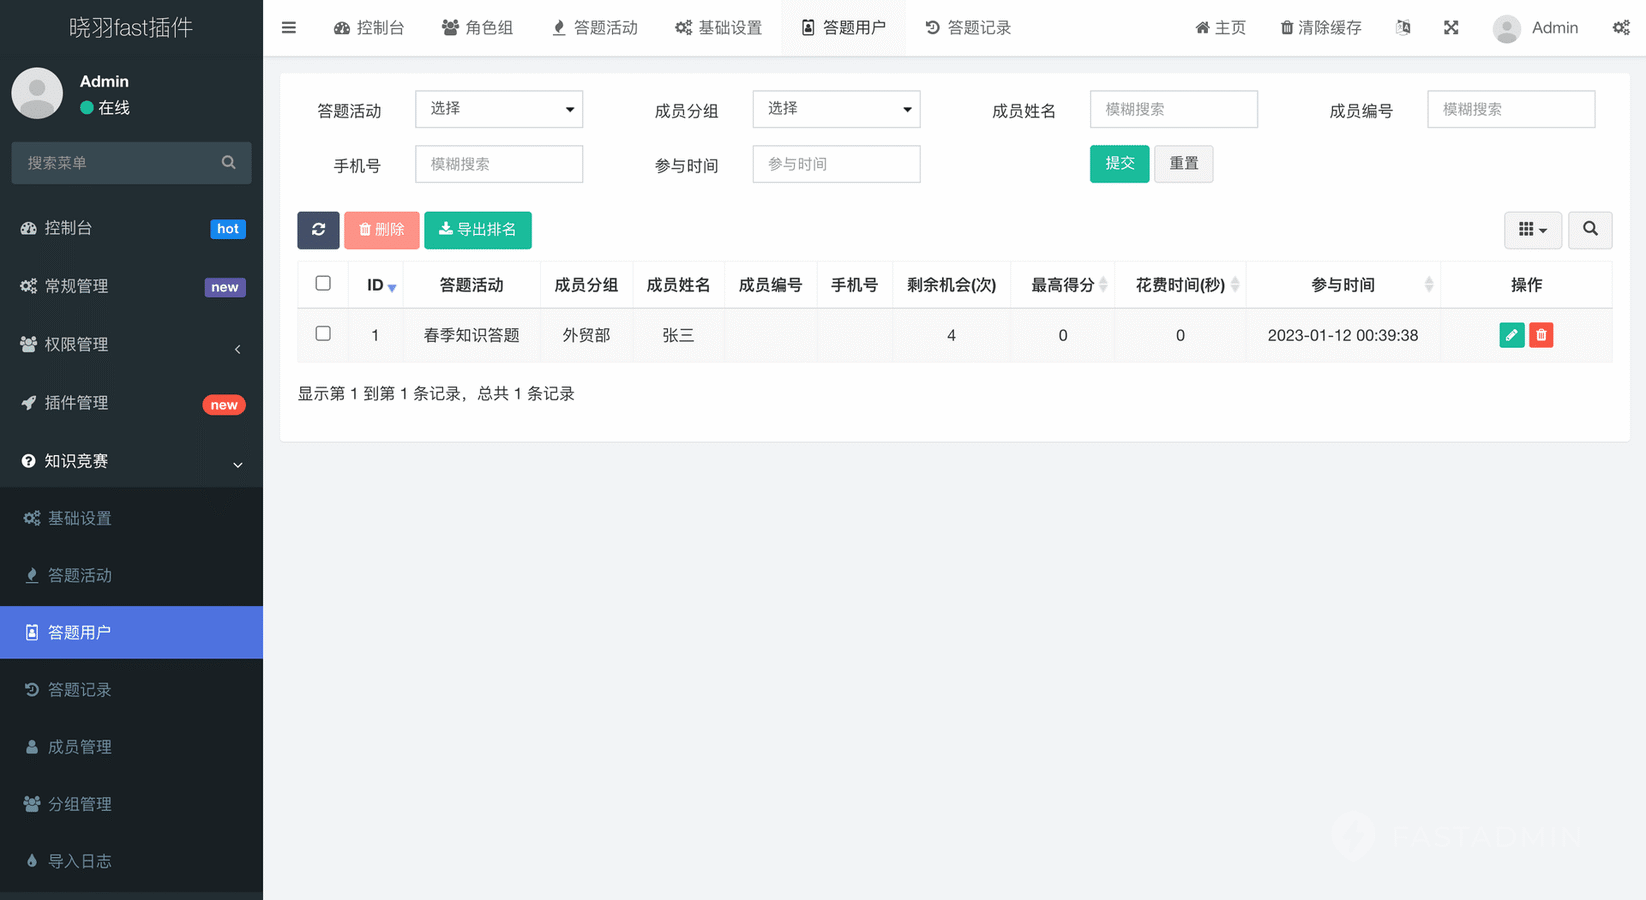The width and height of the screenshot is (1646, 900).
Task: Tick the checkbox for row ID 1
Action: (323, 334)
